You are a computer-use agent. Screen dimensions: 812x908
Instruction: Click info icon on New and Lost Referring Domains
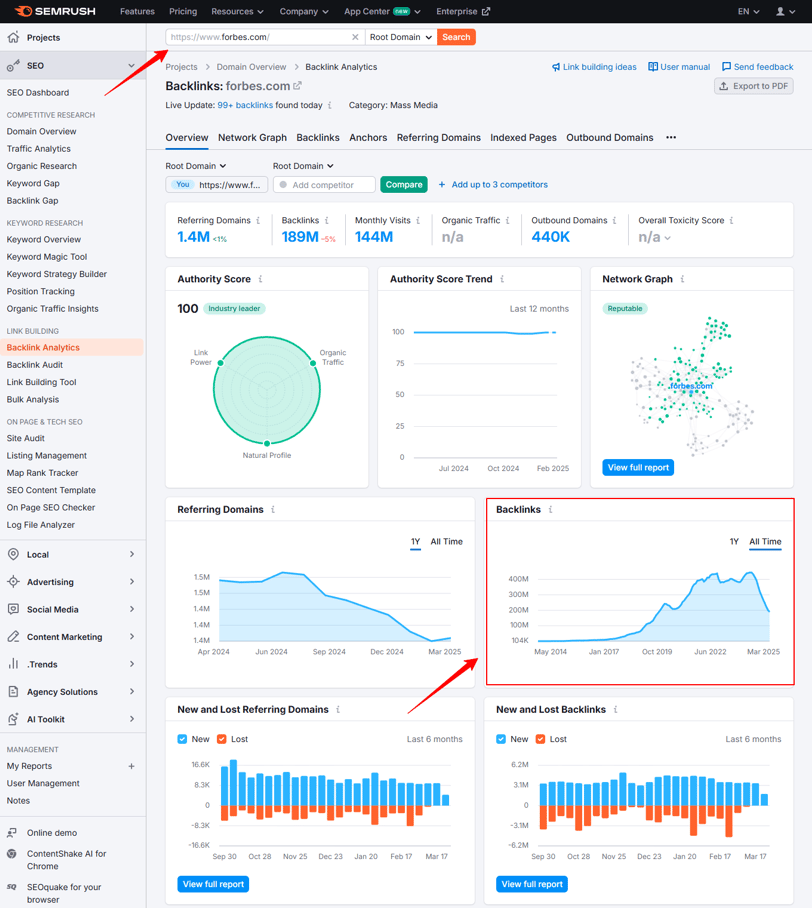(338, 709)
